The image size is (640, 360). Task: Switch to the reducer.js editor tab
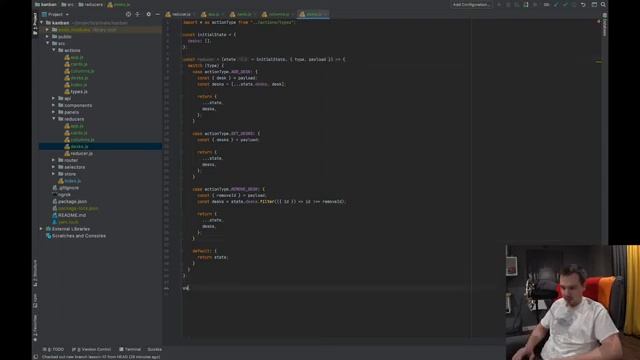180,14
